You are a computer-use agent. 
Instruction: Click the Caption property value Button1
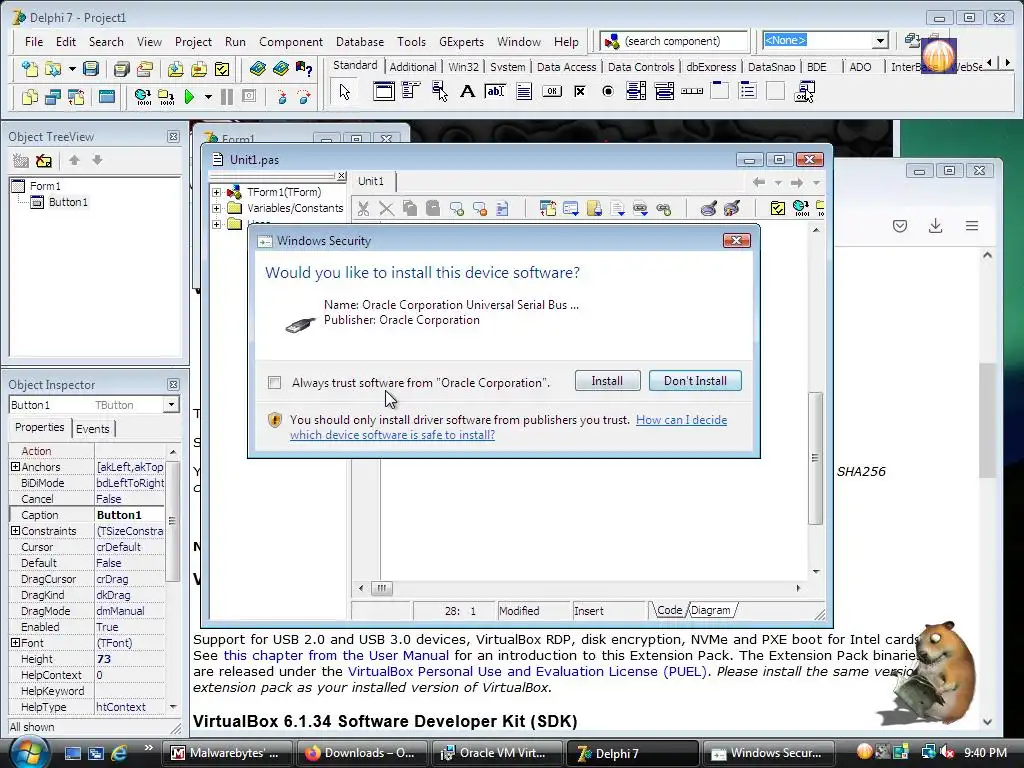tap(129, 515)
